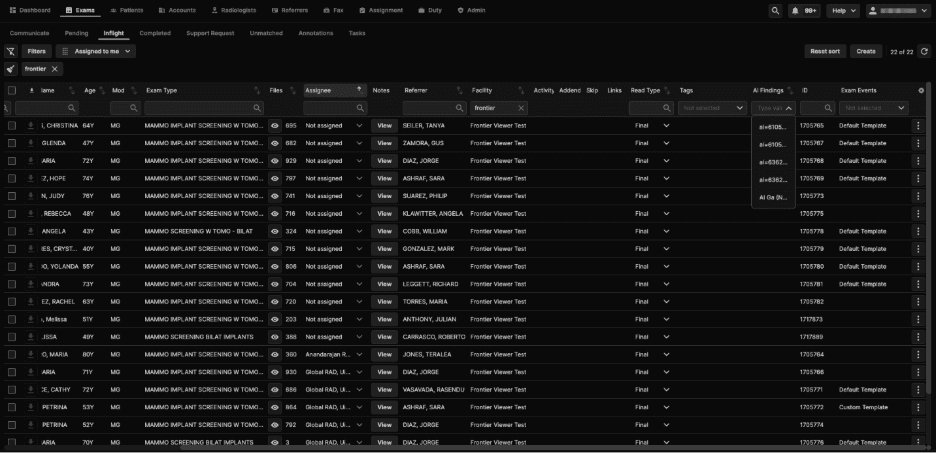Screen dimensions: 936x453
Task: Click the download icon for the SEILER, TANYA row
Action: coord(31,126)
